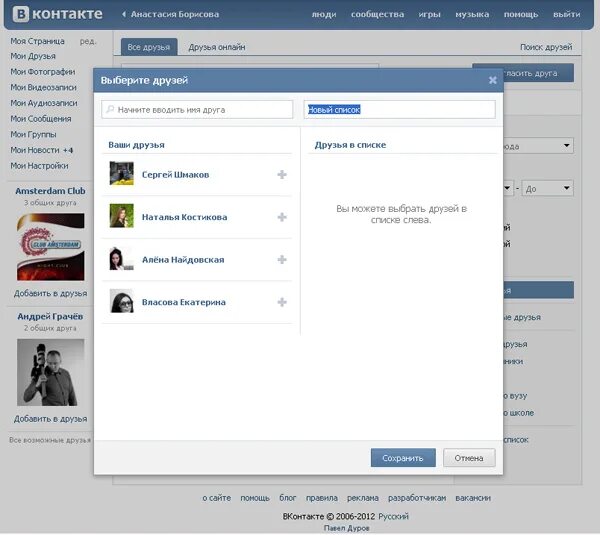Screen dimensions: 600x535
Task: Open люди in the top menu
Action: coord(324,15)
